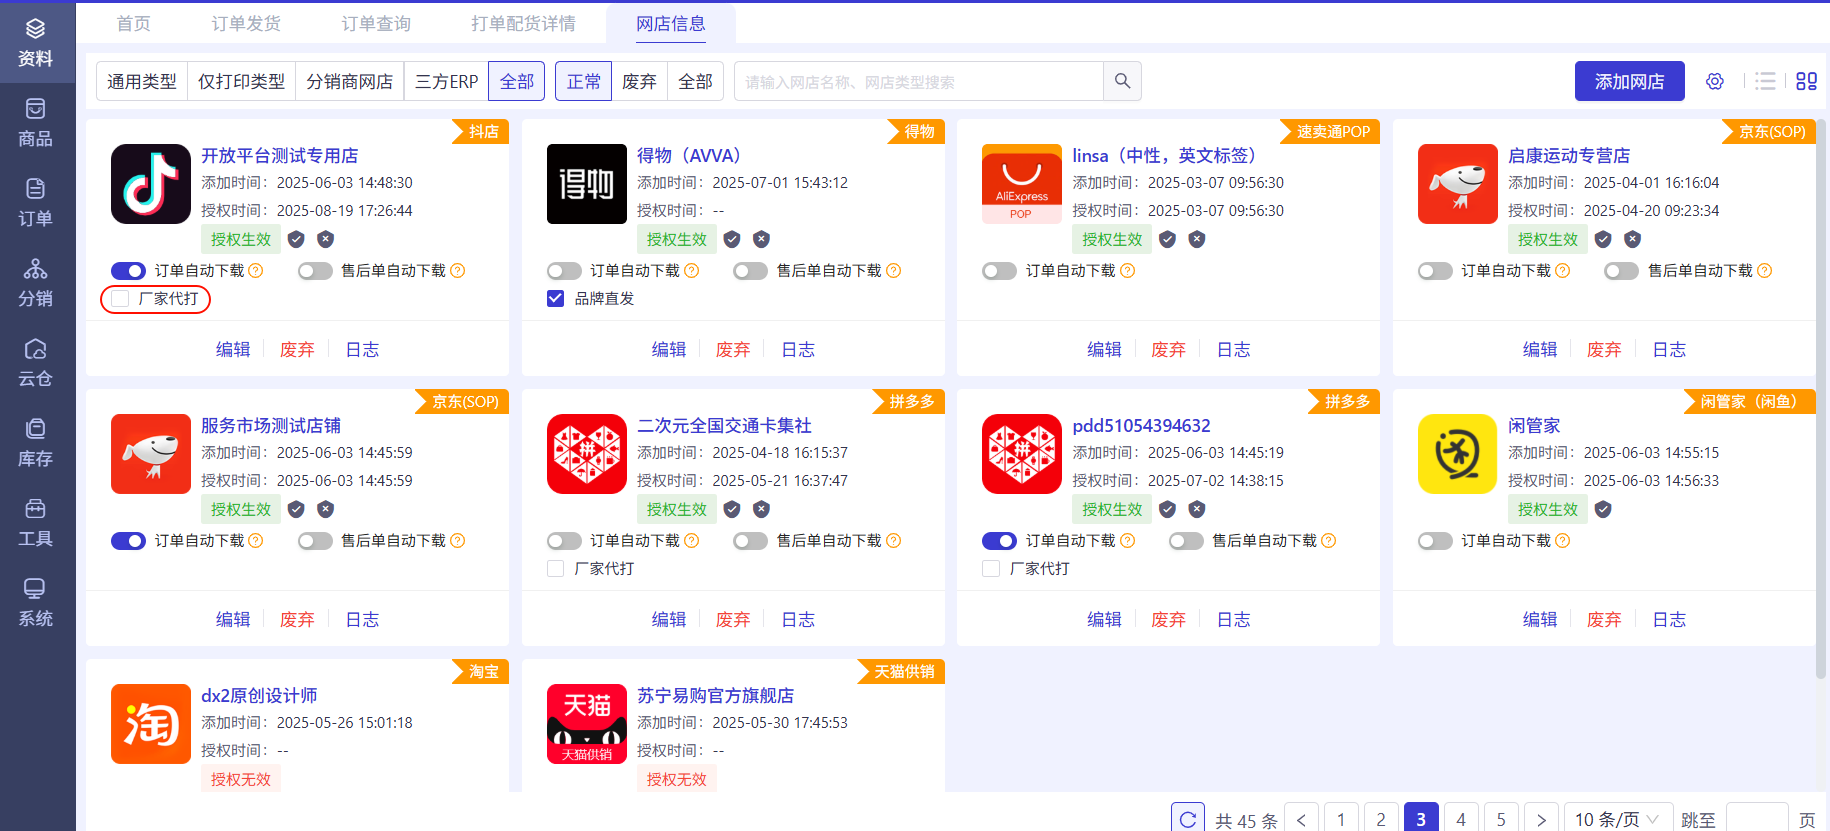The height and width of the screenshot is (831, 1830).
Task: Filter stores by 三方ERP
Action: point(447,81)
